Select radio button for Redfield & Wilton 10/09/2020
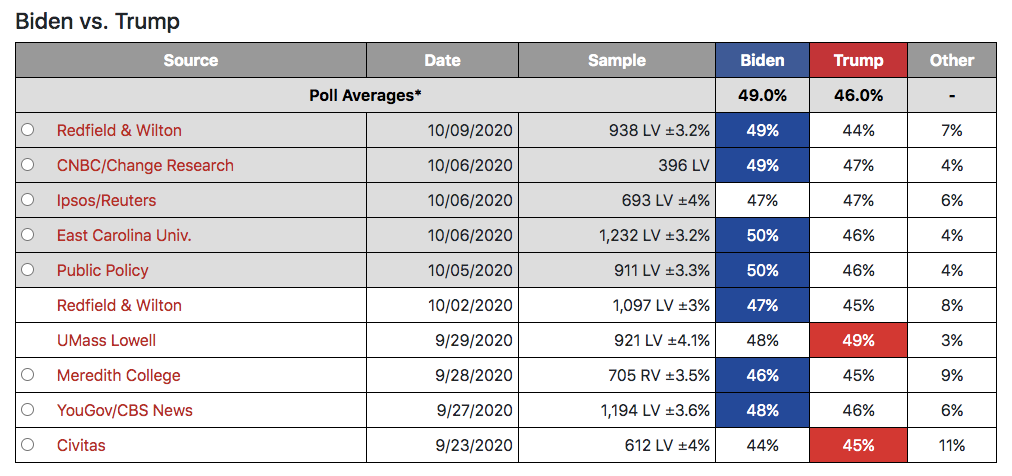The width and height of the screenshot is (1012, 476). (x=27, y=130)
